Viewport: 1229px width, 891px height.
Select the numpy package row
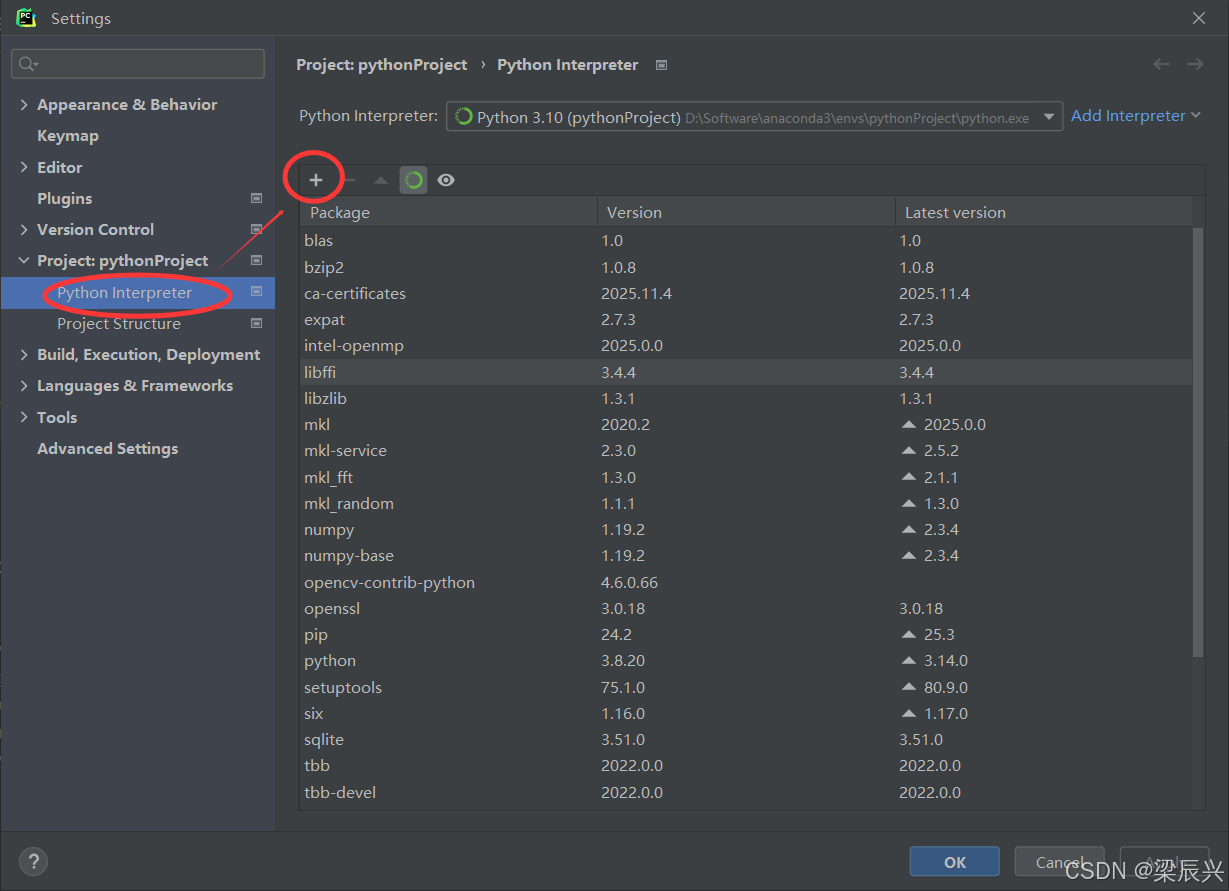pyautogui.click(x=746, y=529)
